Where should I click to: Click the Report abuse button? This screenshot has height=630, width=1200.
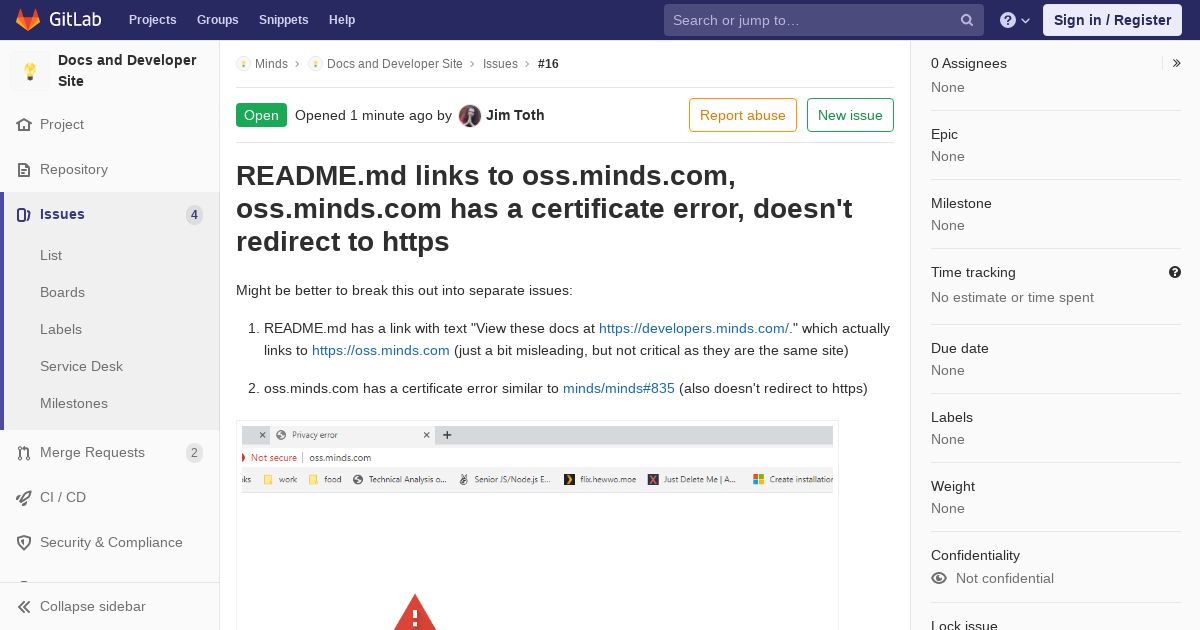743,115
